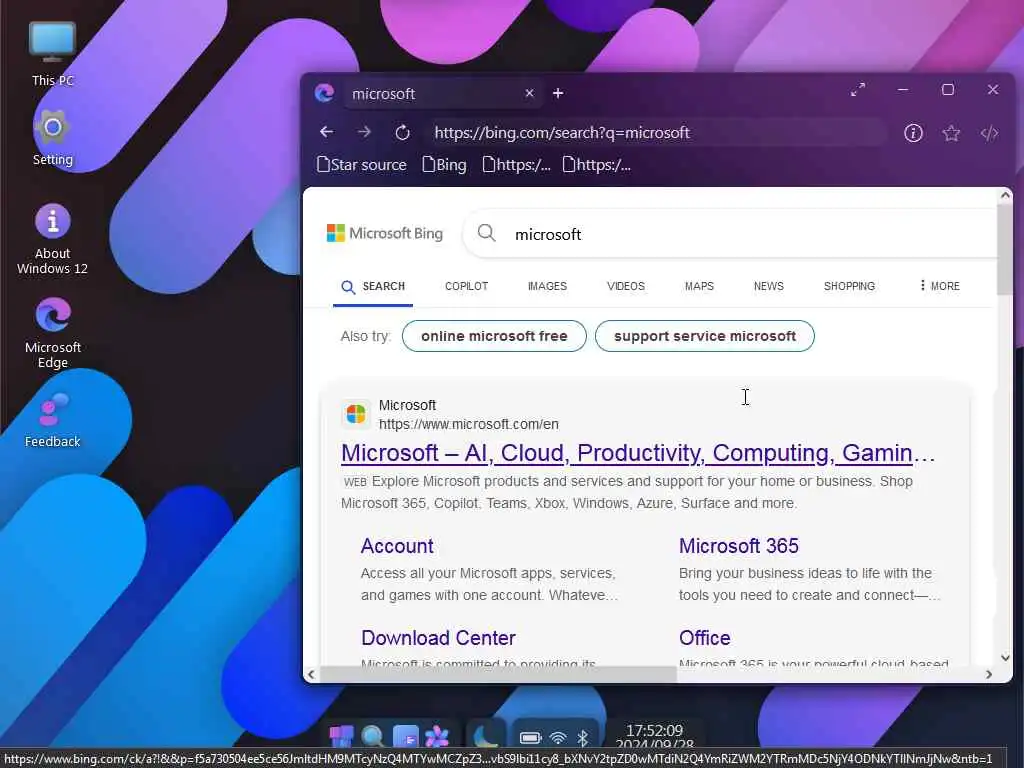This screenshot has width=1024, height=768.
Task: Open the taskbar clock
Action: (654, 737)
